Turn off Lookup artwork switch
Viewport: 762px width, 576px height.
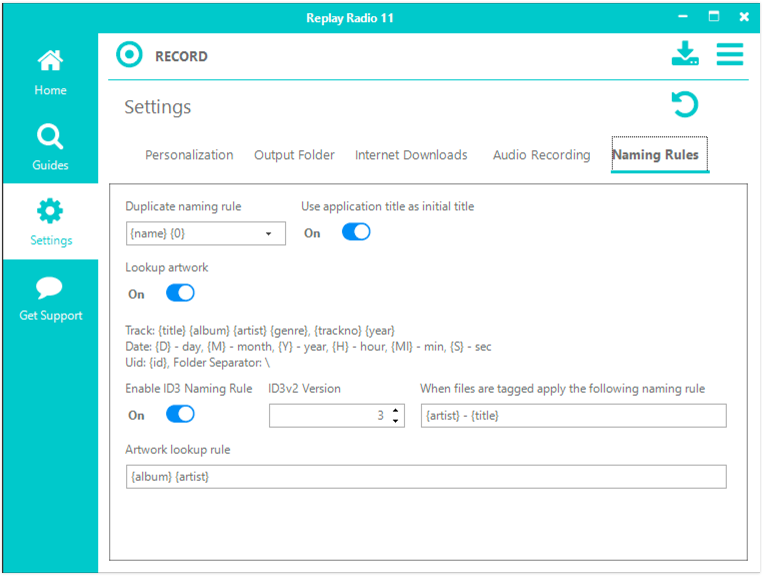tap(180, 293)
